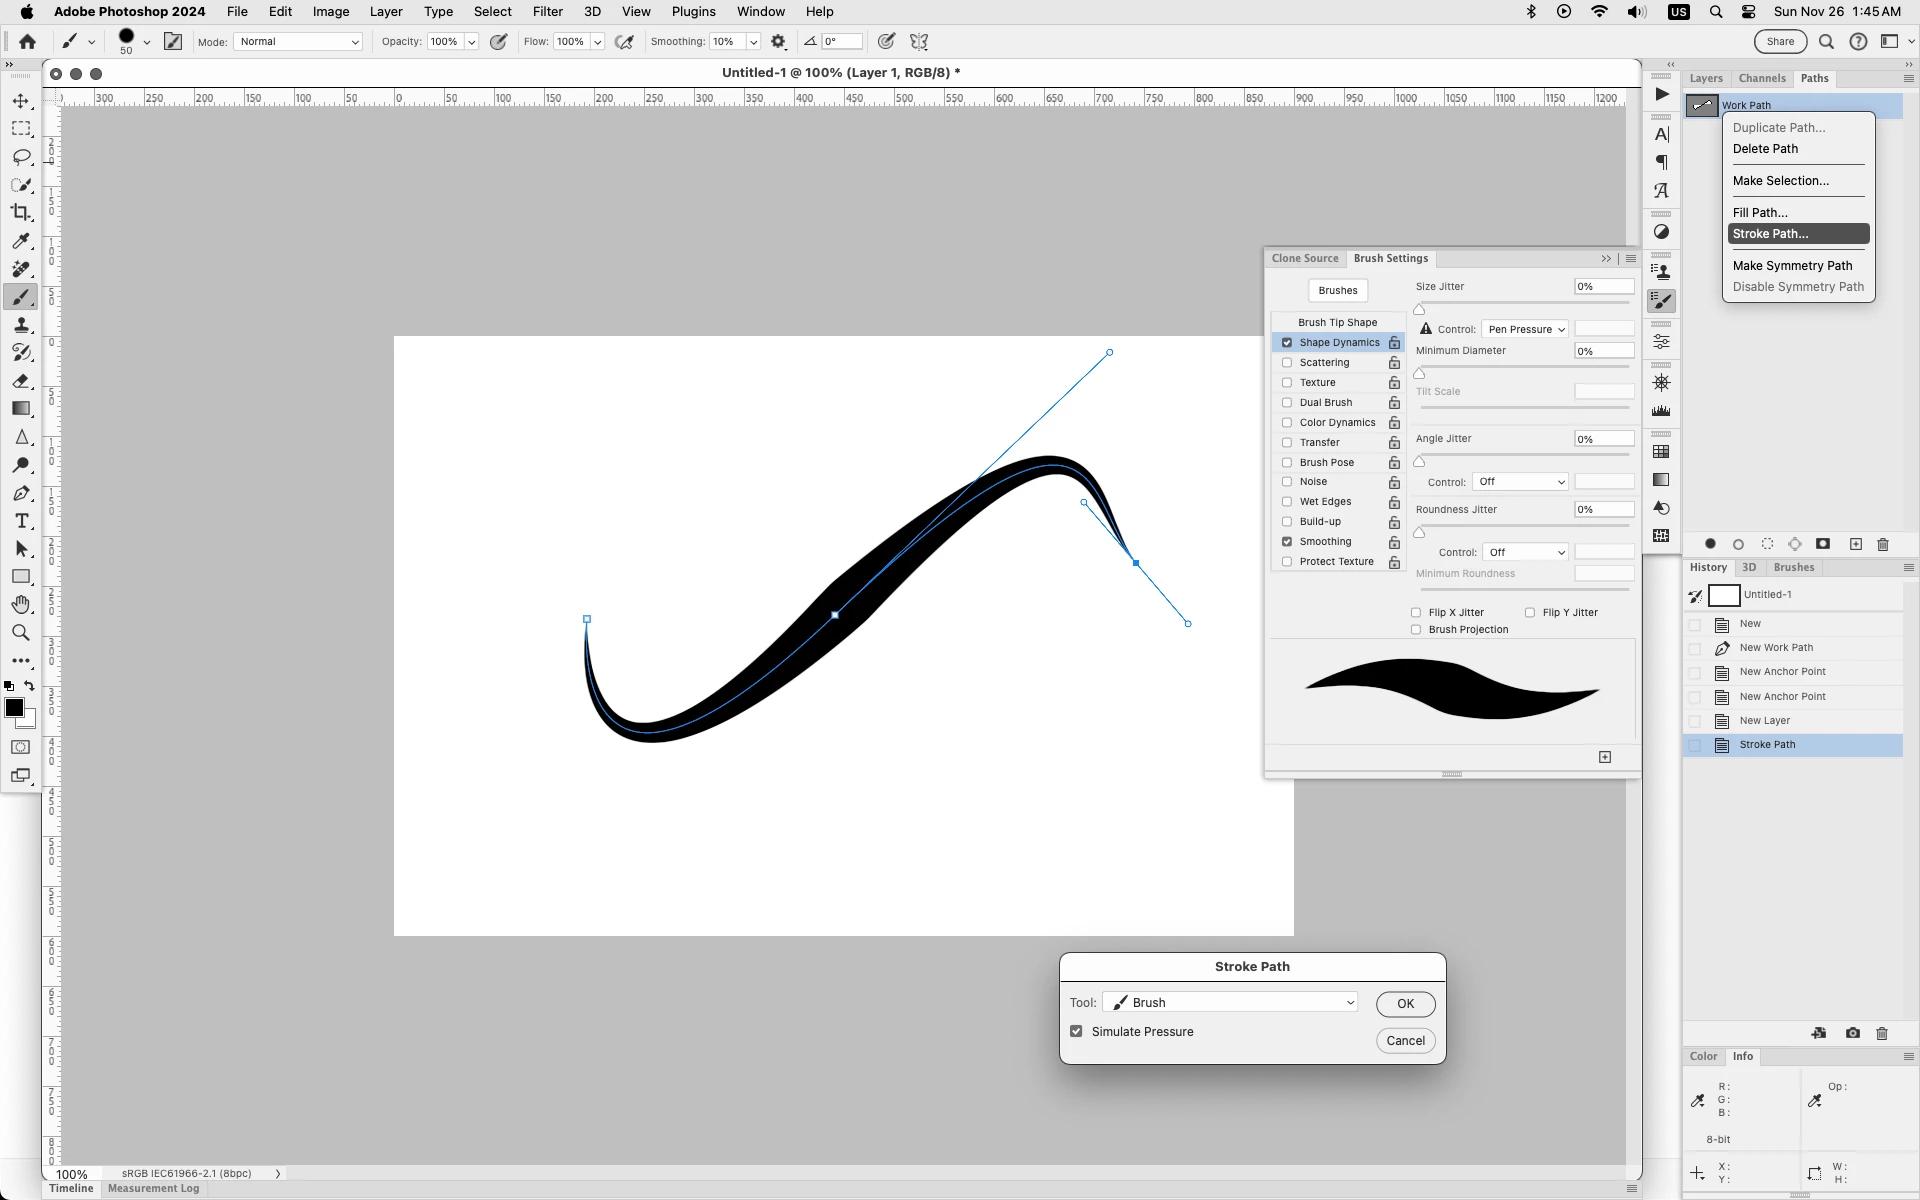Click the foreground color swatch

pyautogui.click(x=14, y=708)
